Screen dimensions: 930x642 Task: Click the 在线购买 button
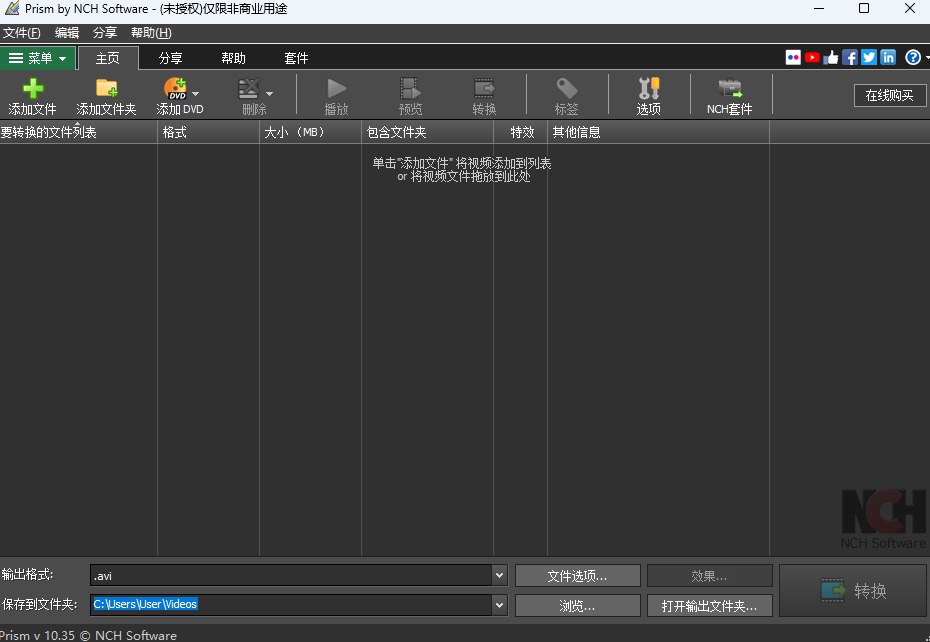[x=890, y=96]
